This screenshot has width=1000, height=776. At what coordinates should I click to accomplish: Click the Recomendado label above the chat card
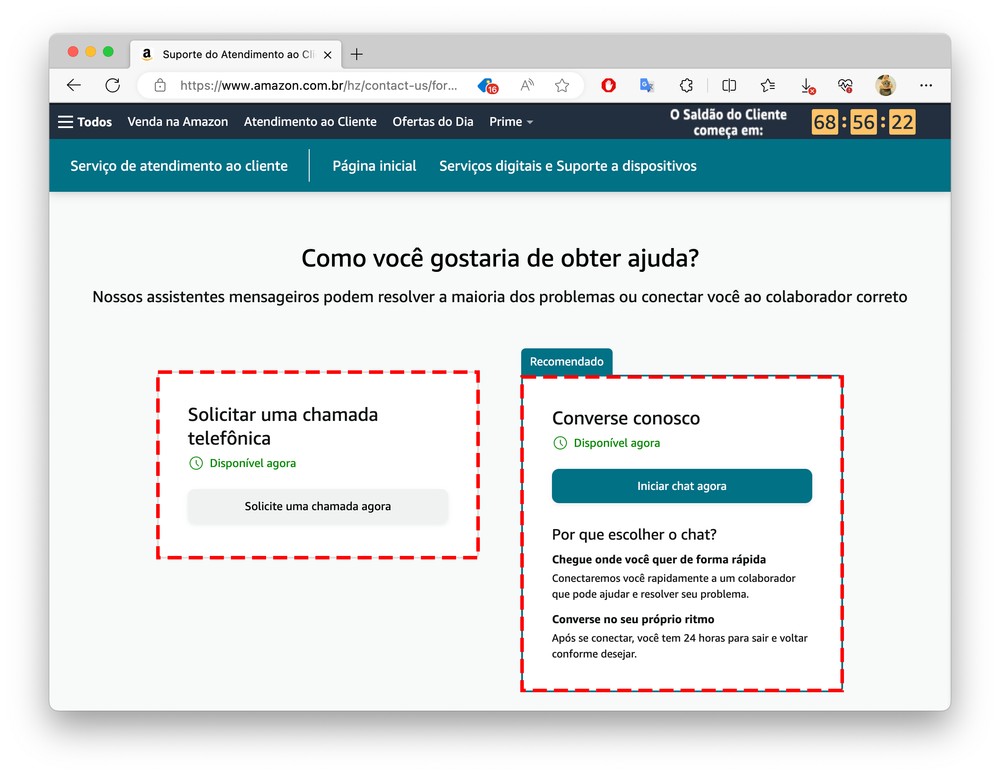(566, 362)
